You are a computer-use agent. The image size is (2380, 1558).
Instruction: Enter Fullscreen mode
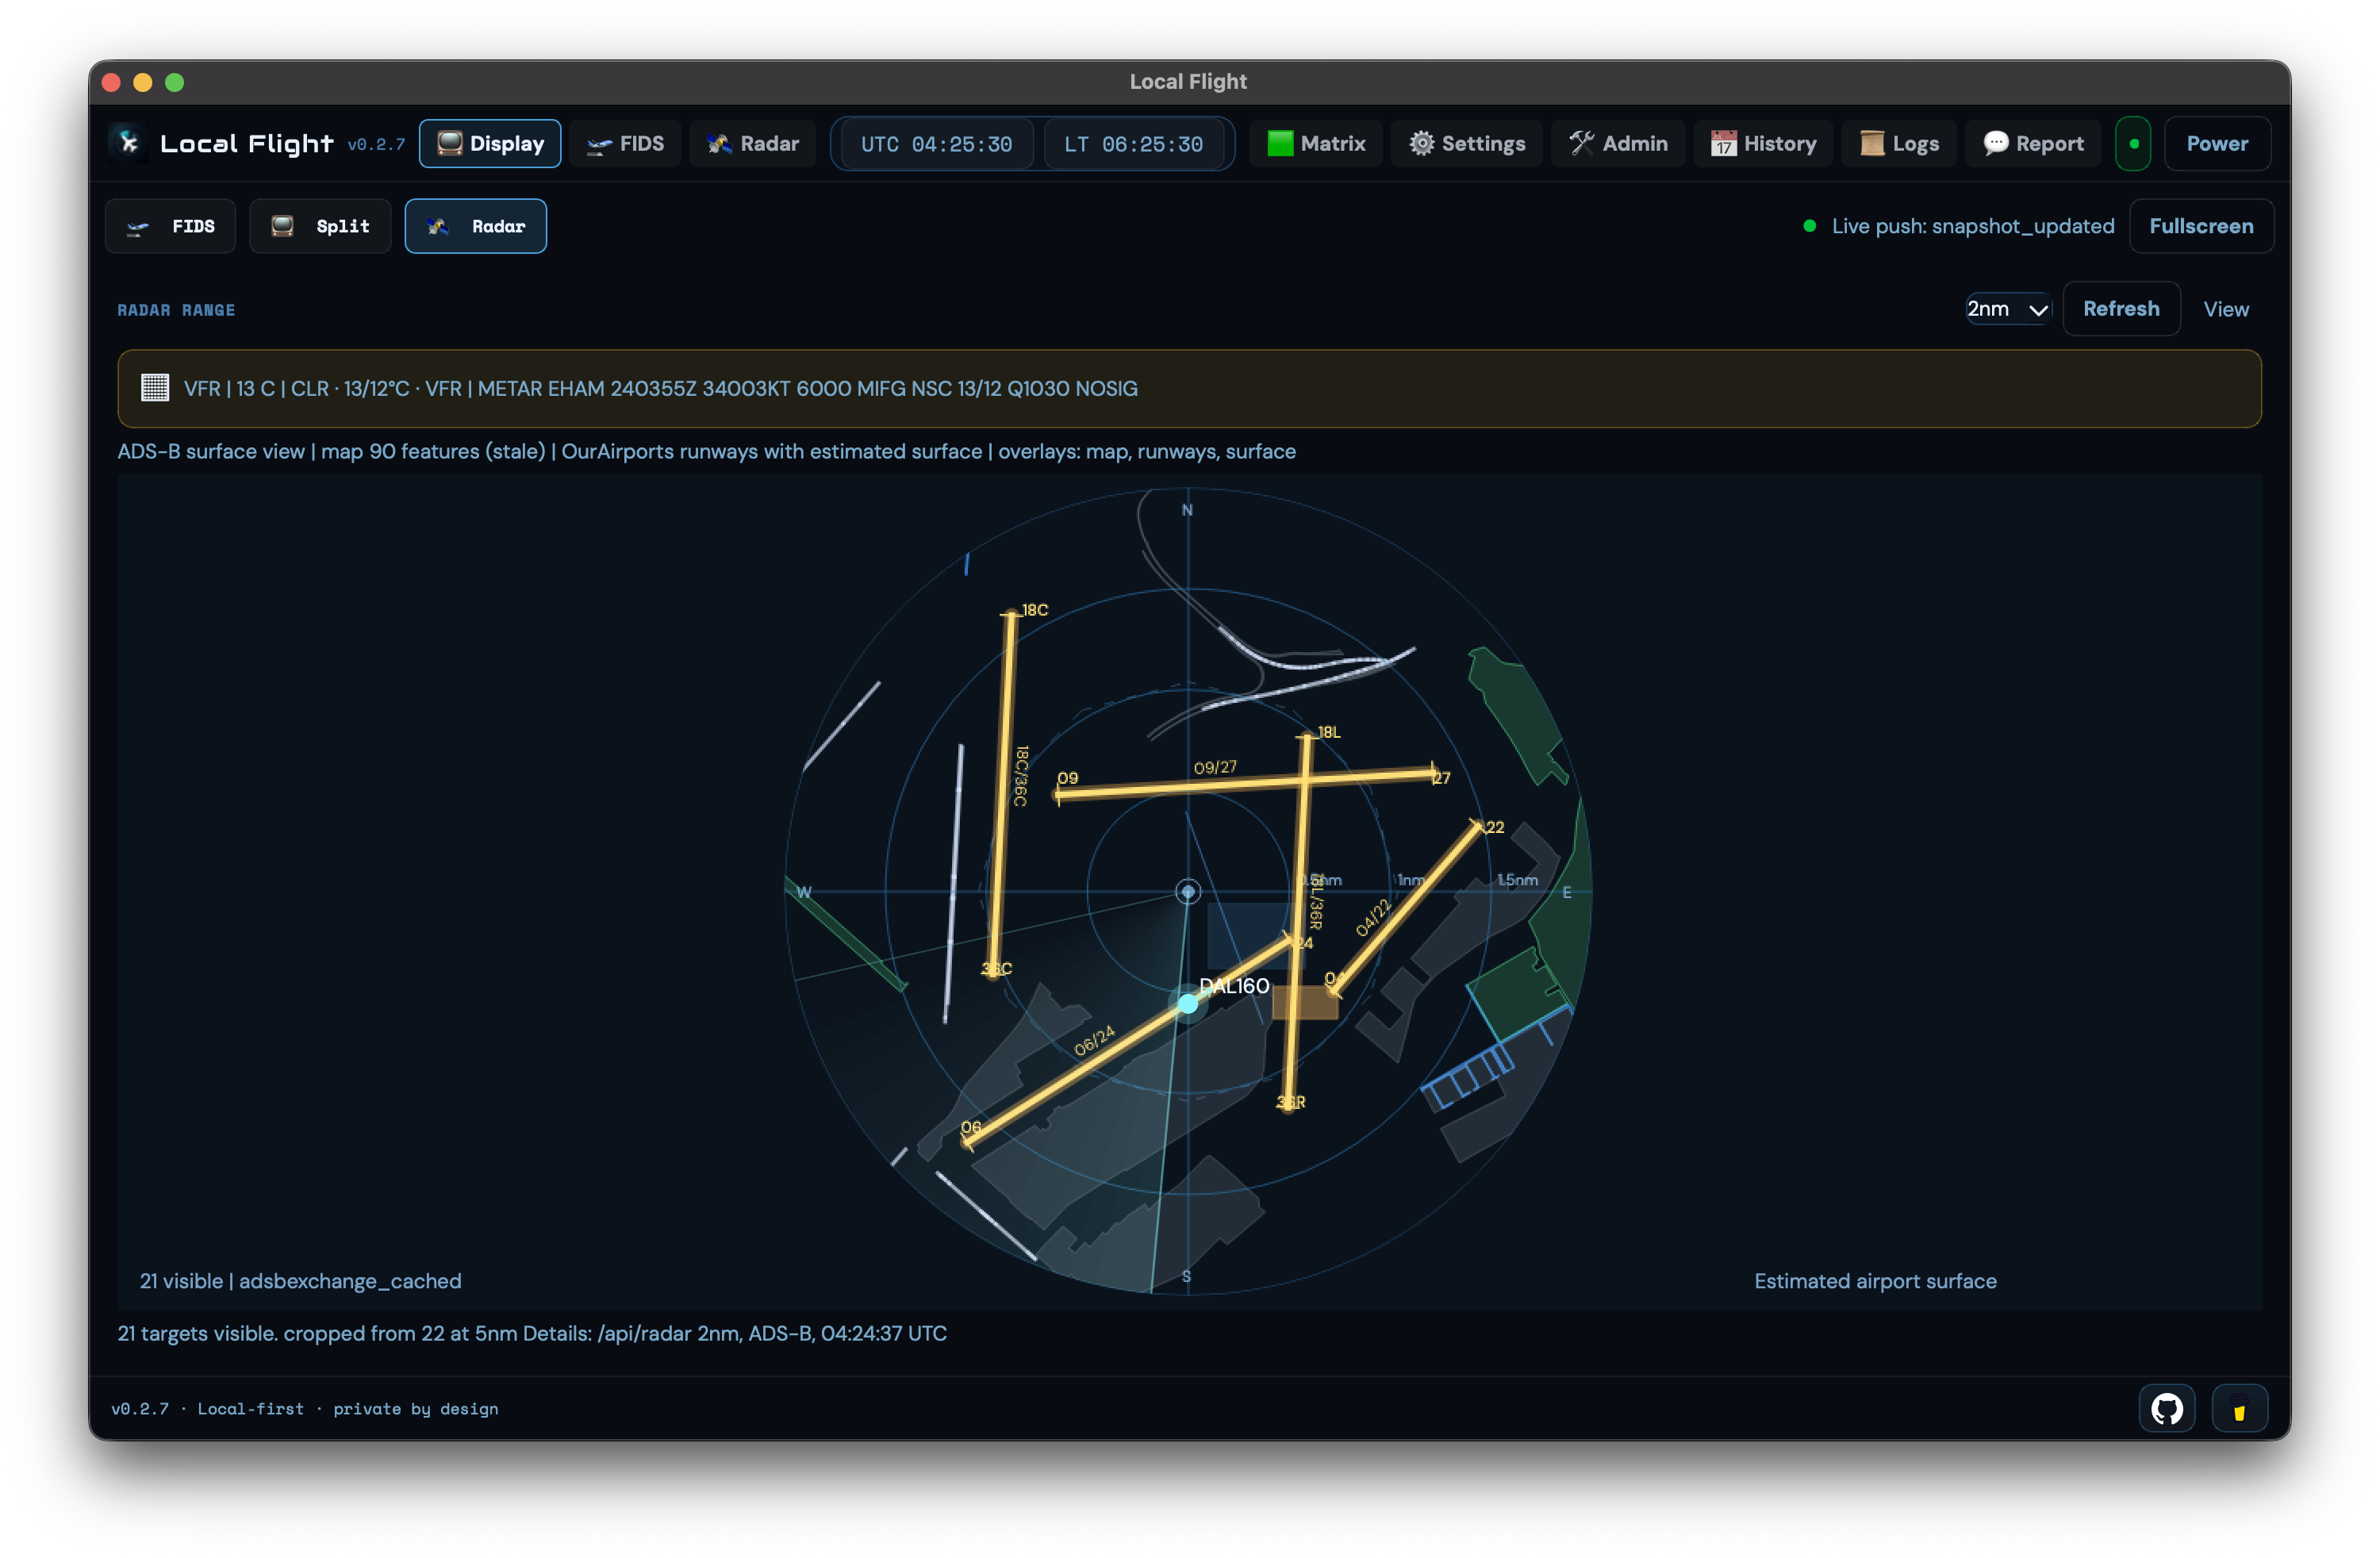click(x=2201, y=226)
